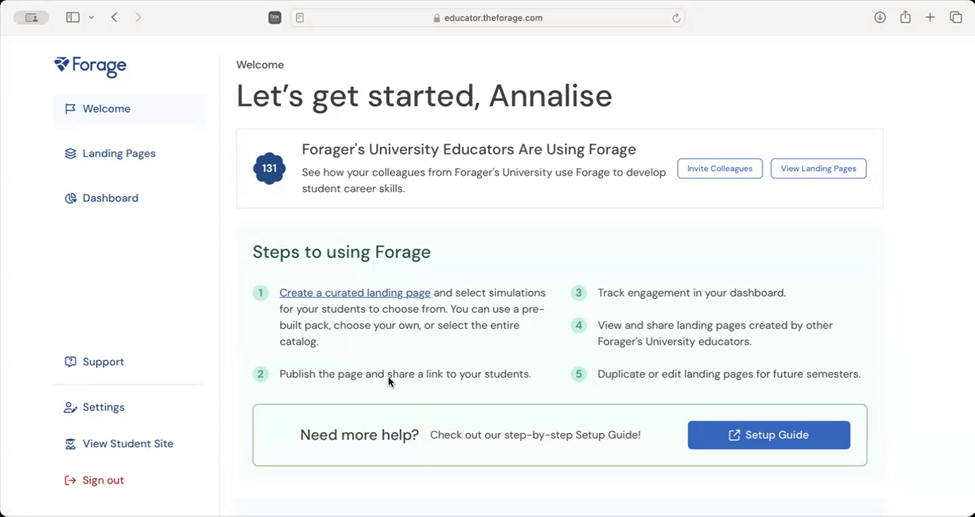The height and width of the screenshot is (517, 975).
Task: Click step number 5 circle
Action: click(579, 375)
